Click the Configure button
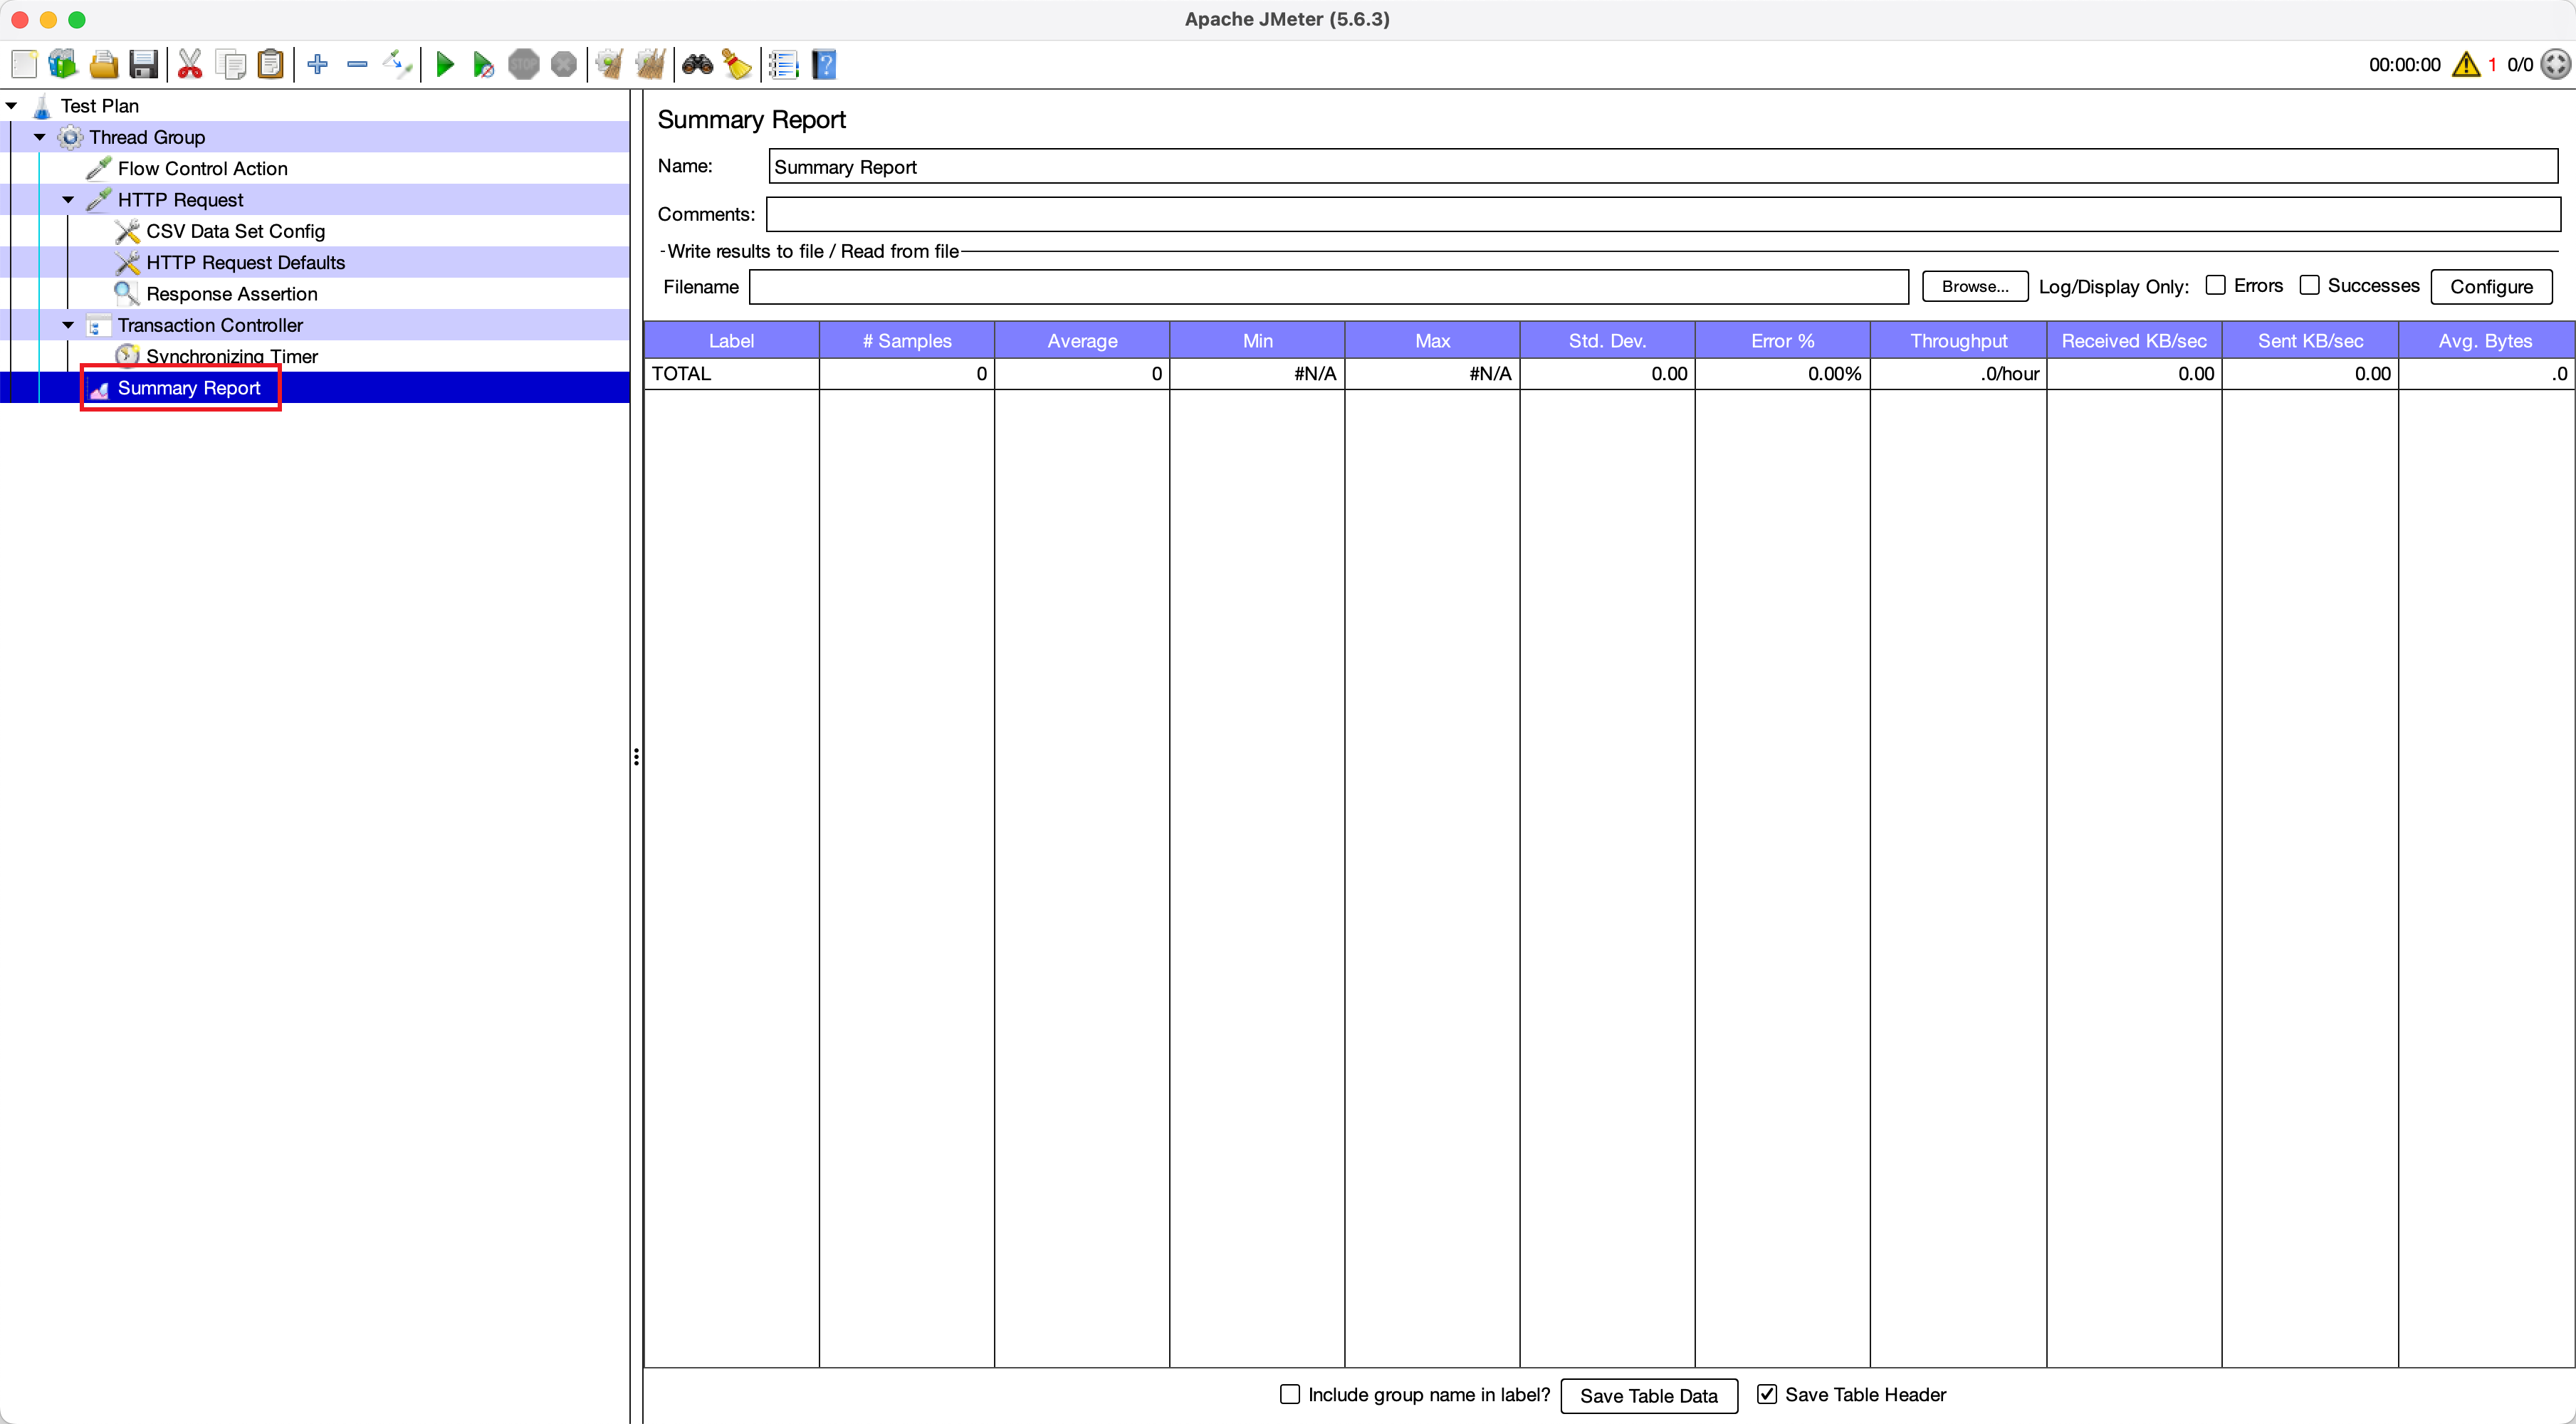The width and height of the screenshot is (2576, 1424). [2491, 287]
